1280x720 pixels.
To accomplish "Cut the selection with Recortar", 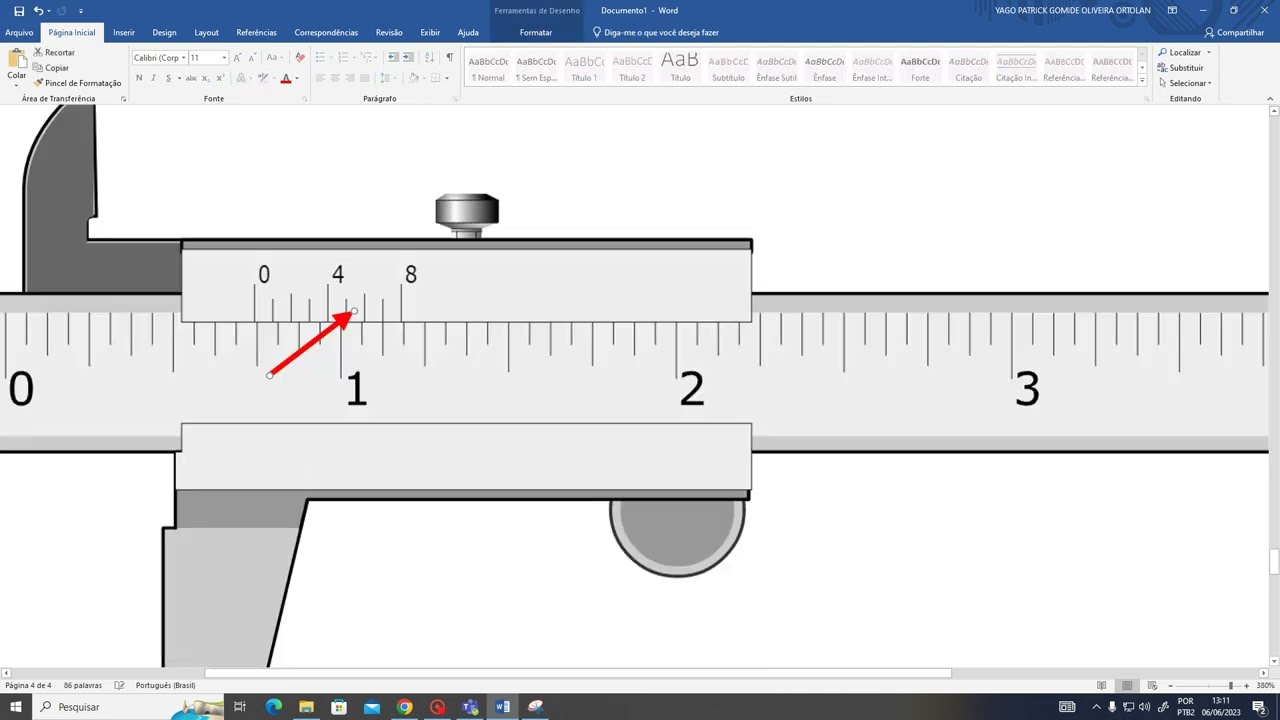I will click(54, 52).
